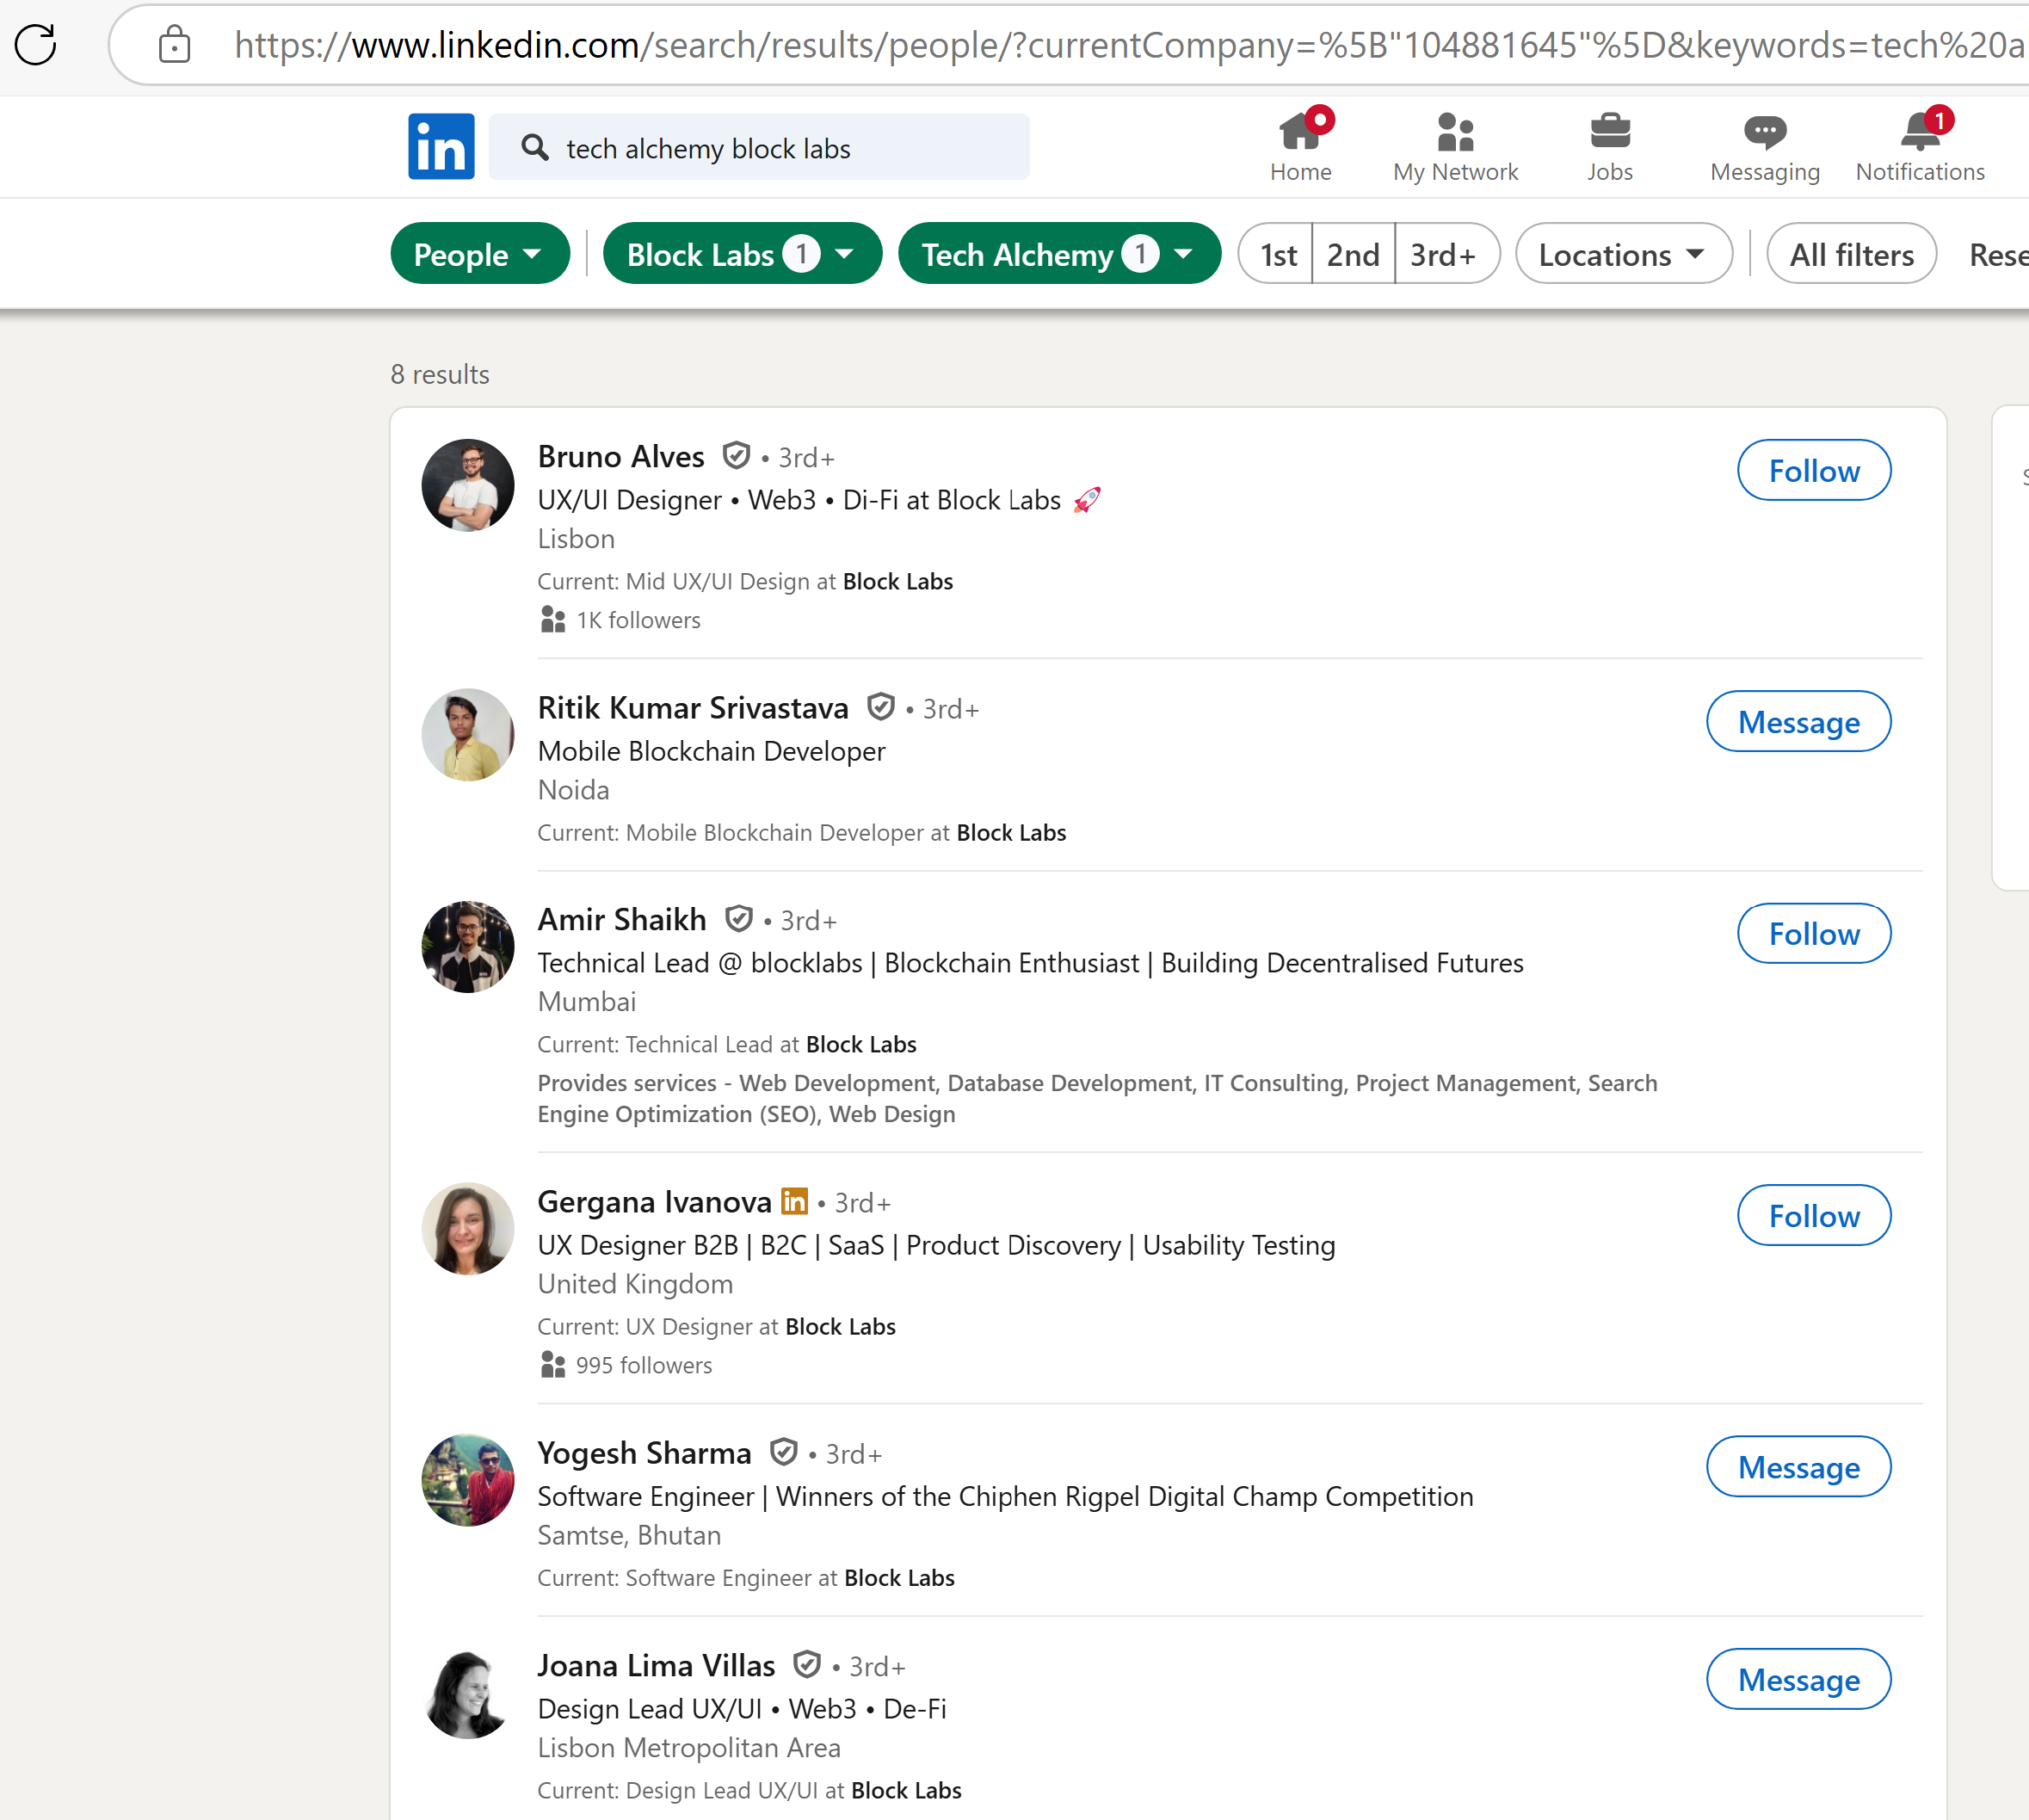2029x1820 pixels.
Task: Open the Notifications bell icon
Action: [1921, 131]
